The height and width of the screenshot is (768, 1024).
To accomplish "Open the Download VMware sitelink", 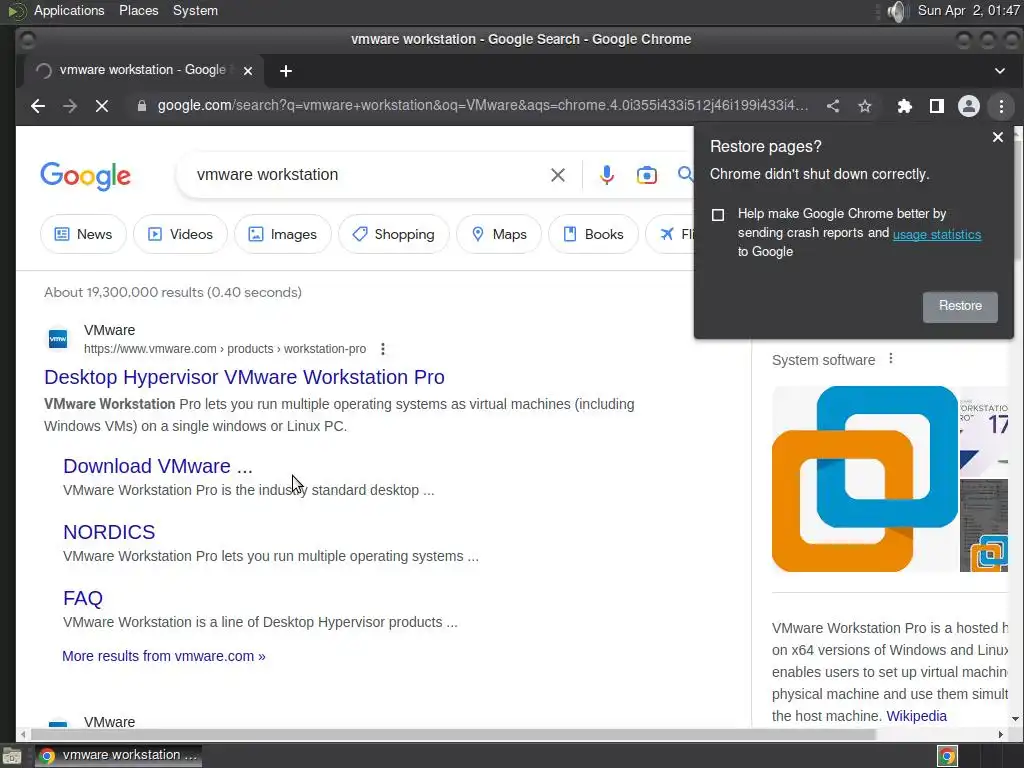I will (x=157, y=466).
